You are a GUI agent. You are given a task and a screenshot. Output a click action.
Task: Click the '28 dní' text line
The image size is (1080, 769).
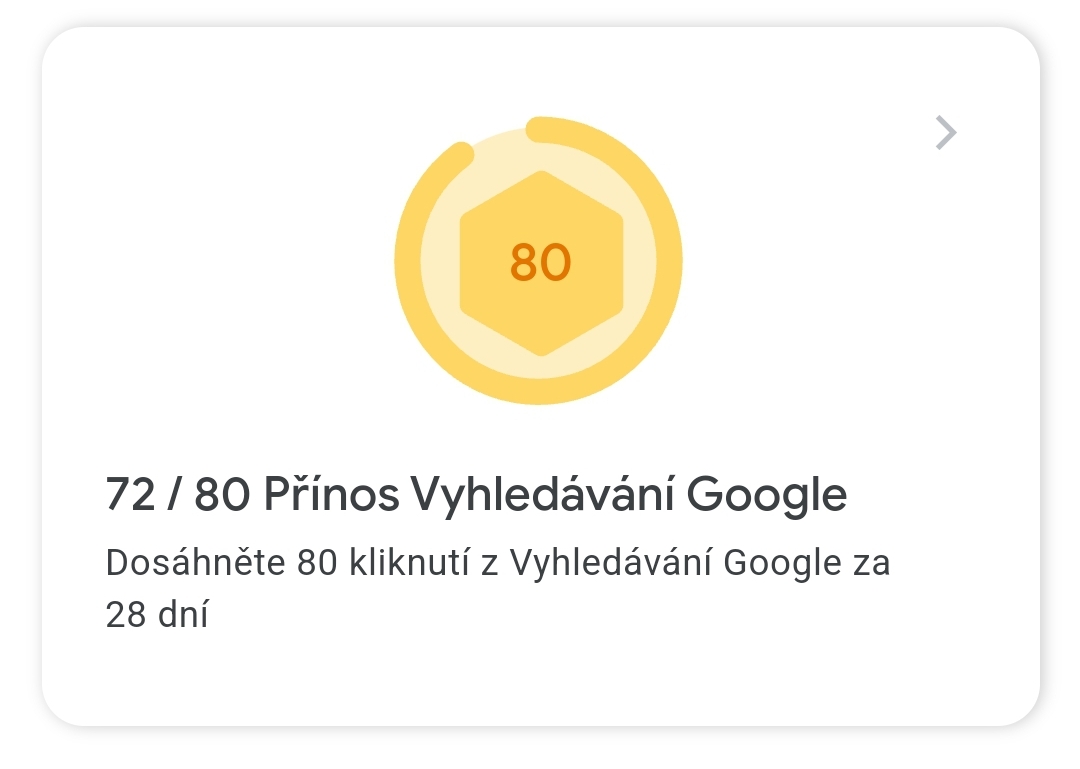pos(157,613)
